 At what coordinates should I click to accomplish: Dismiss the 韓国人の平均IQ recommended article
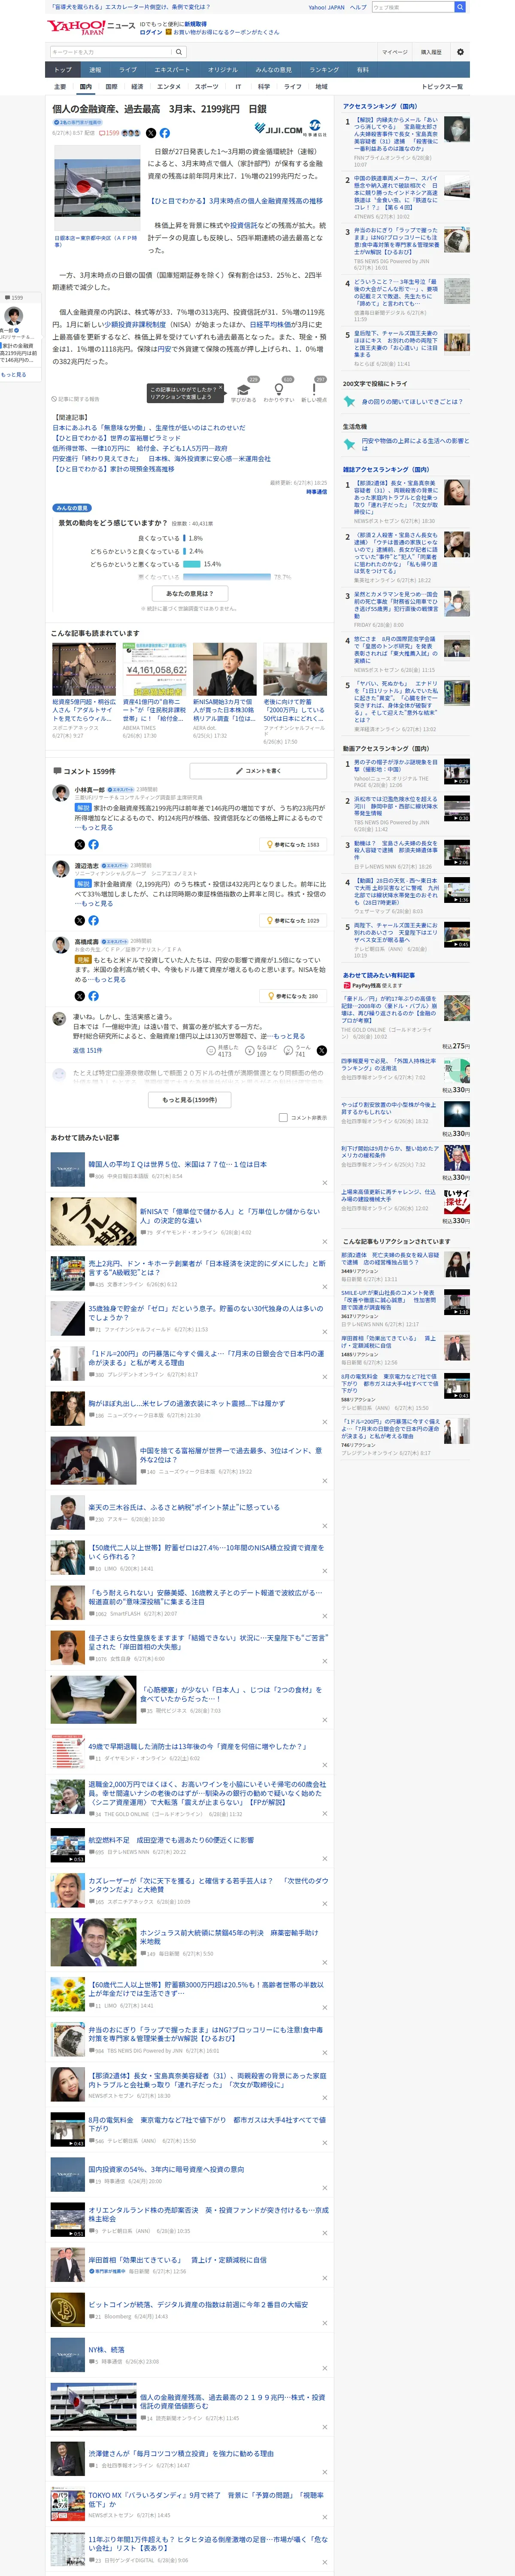click(x=324, y=1183)
